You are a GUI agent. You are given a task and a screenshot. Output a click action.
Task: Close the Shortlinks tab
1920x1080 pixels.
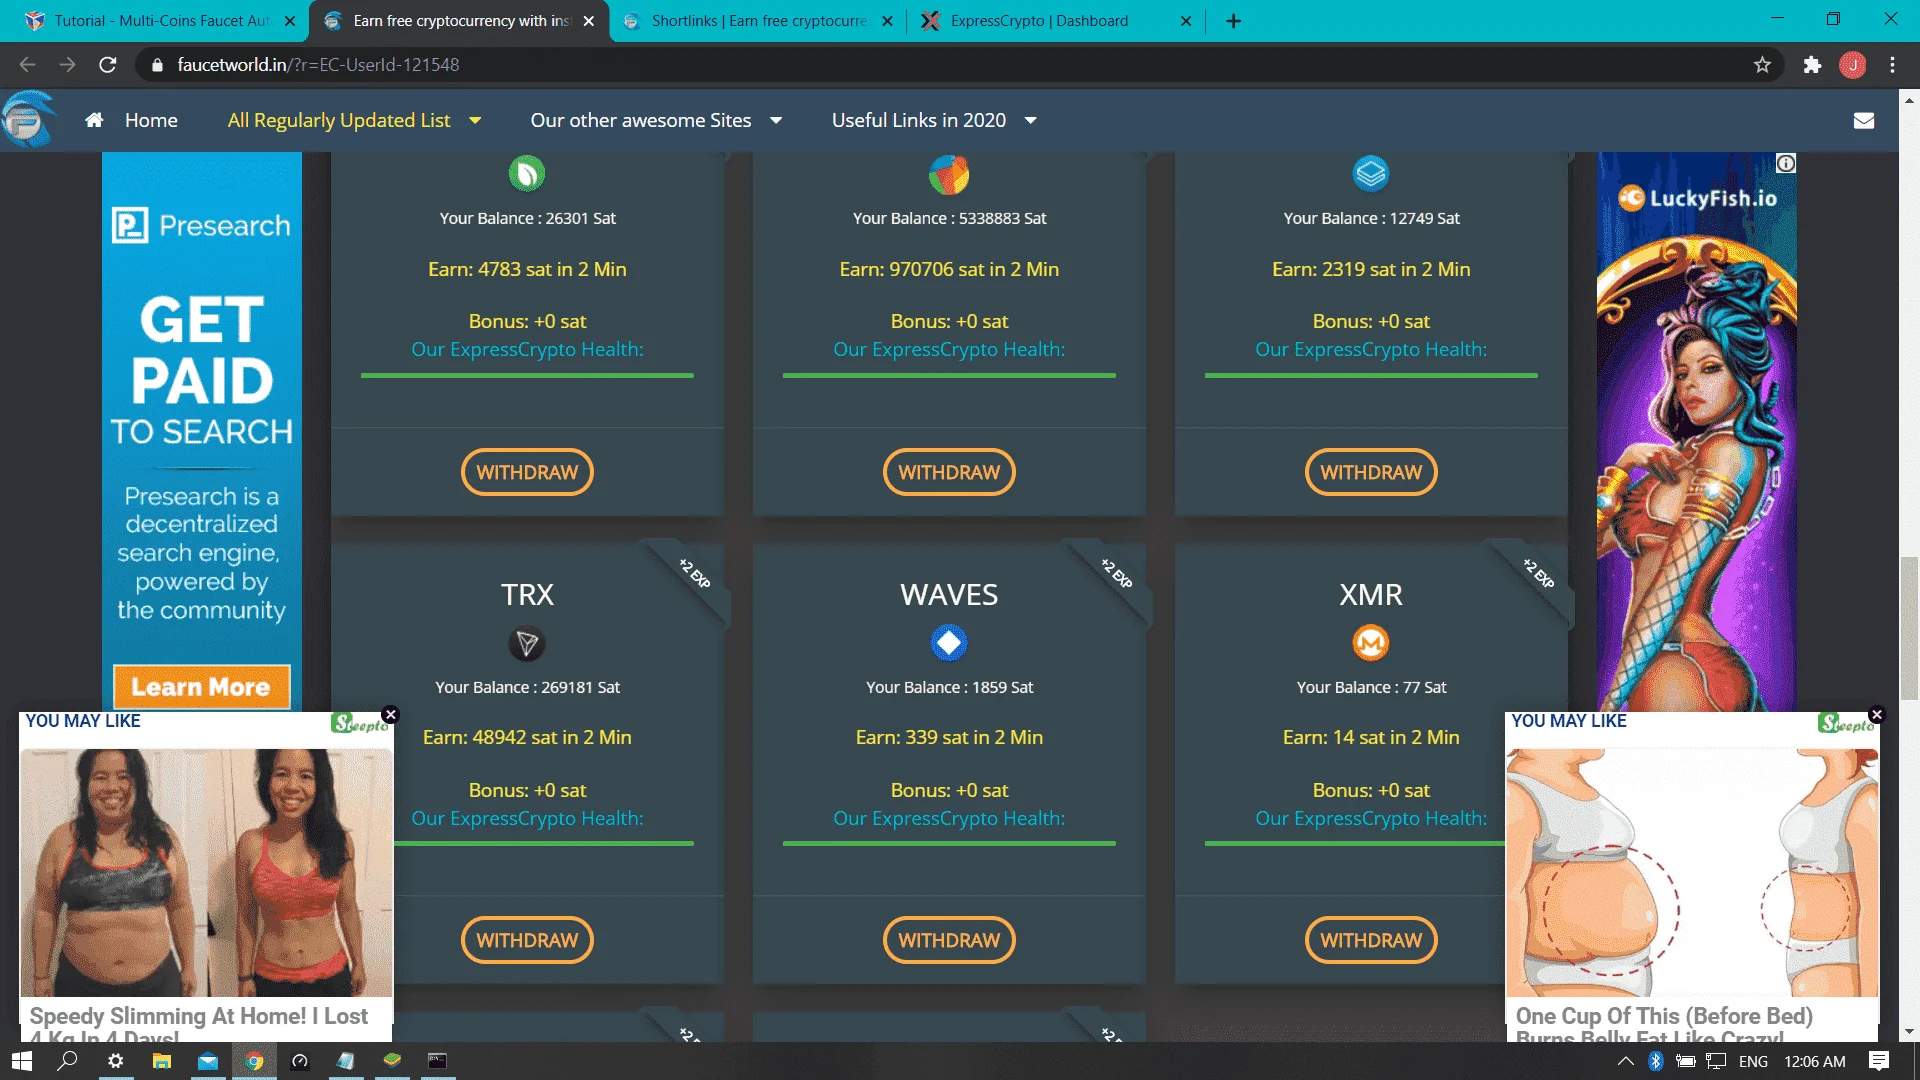pyautogui.click(x=887, y=21)
